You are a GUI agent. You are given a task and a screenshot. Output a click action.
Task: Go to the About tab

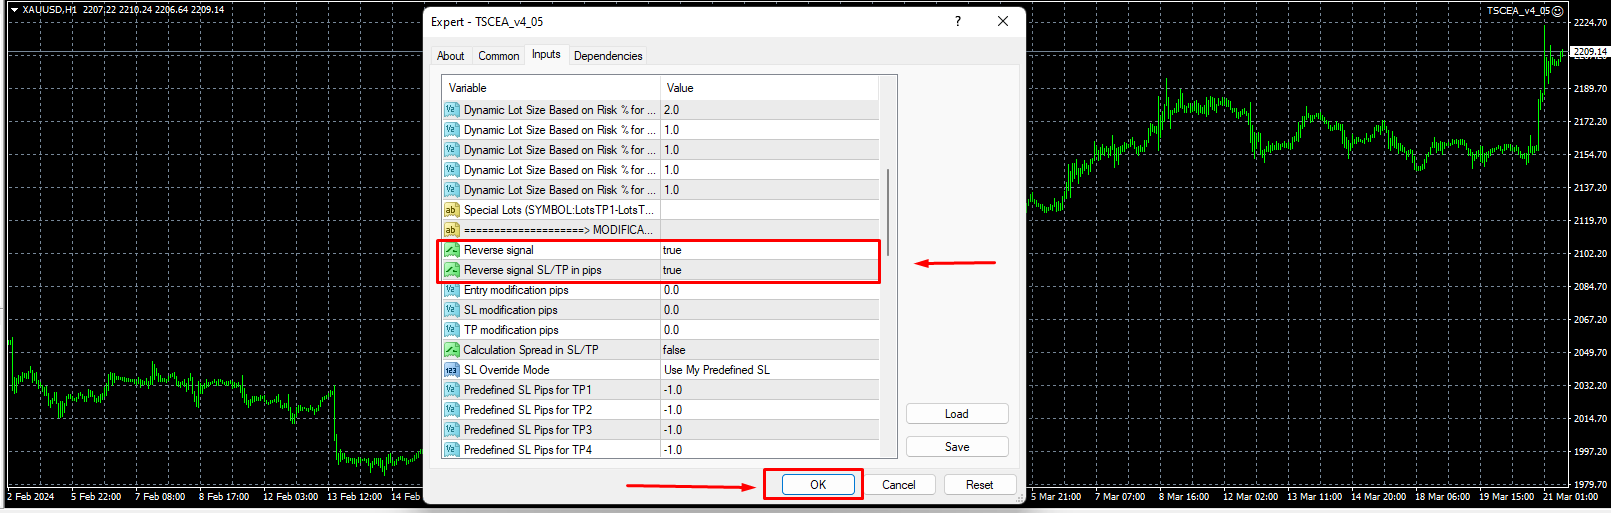click(x=450, y=56)
